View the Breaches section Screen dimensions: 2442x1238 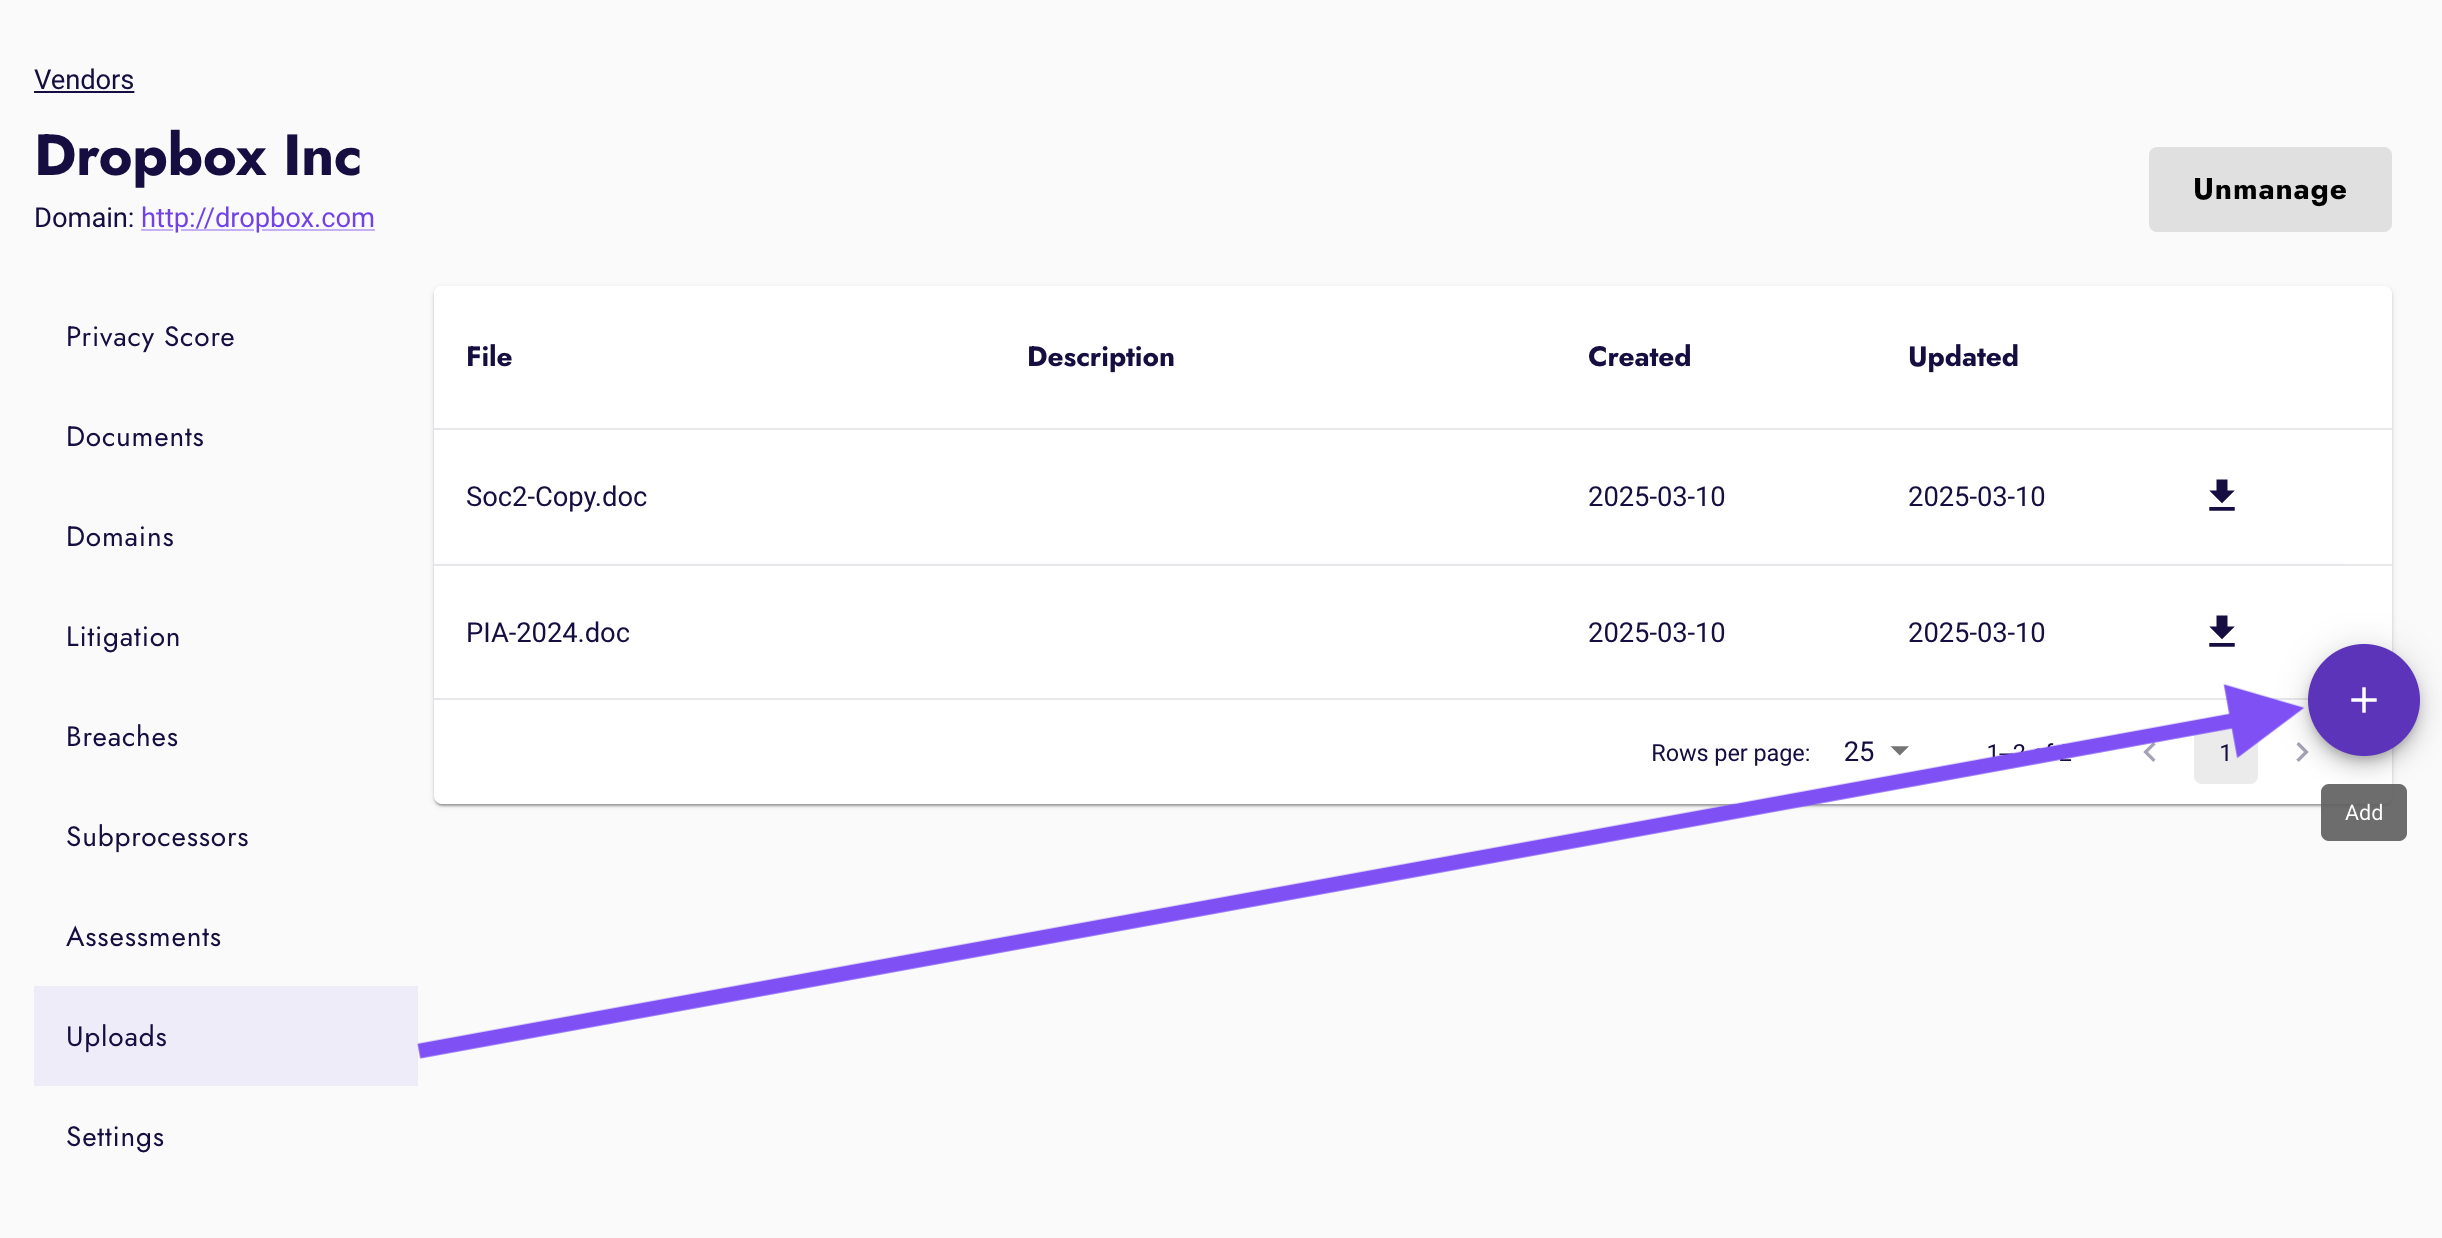226,737
